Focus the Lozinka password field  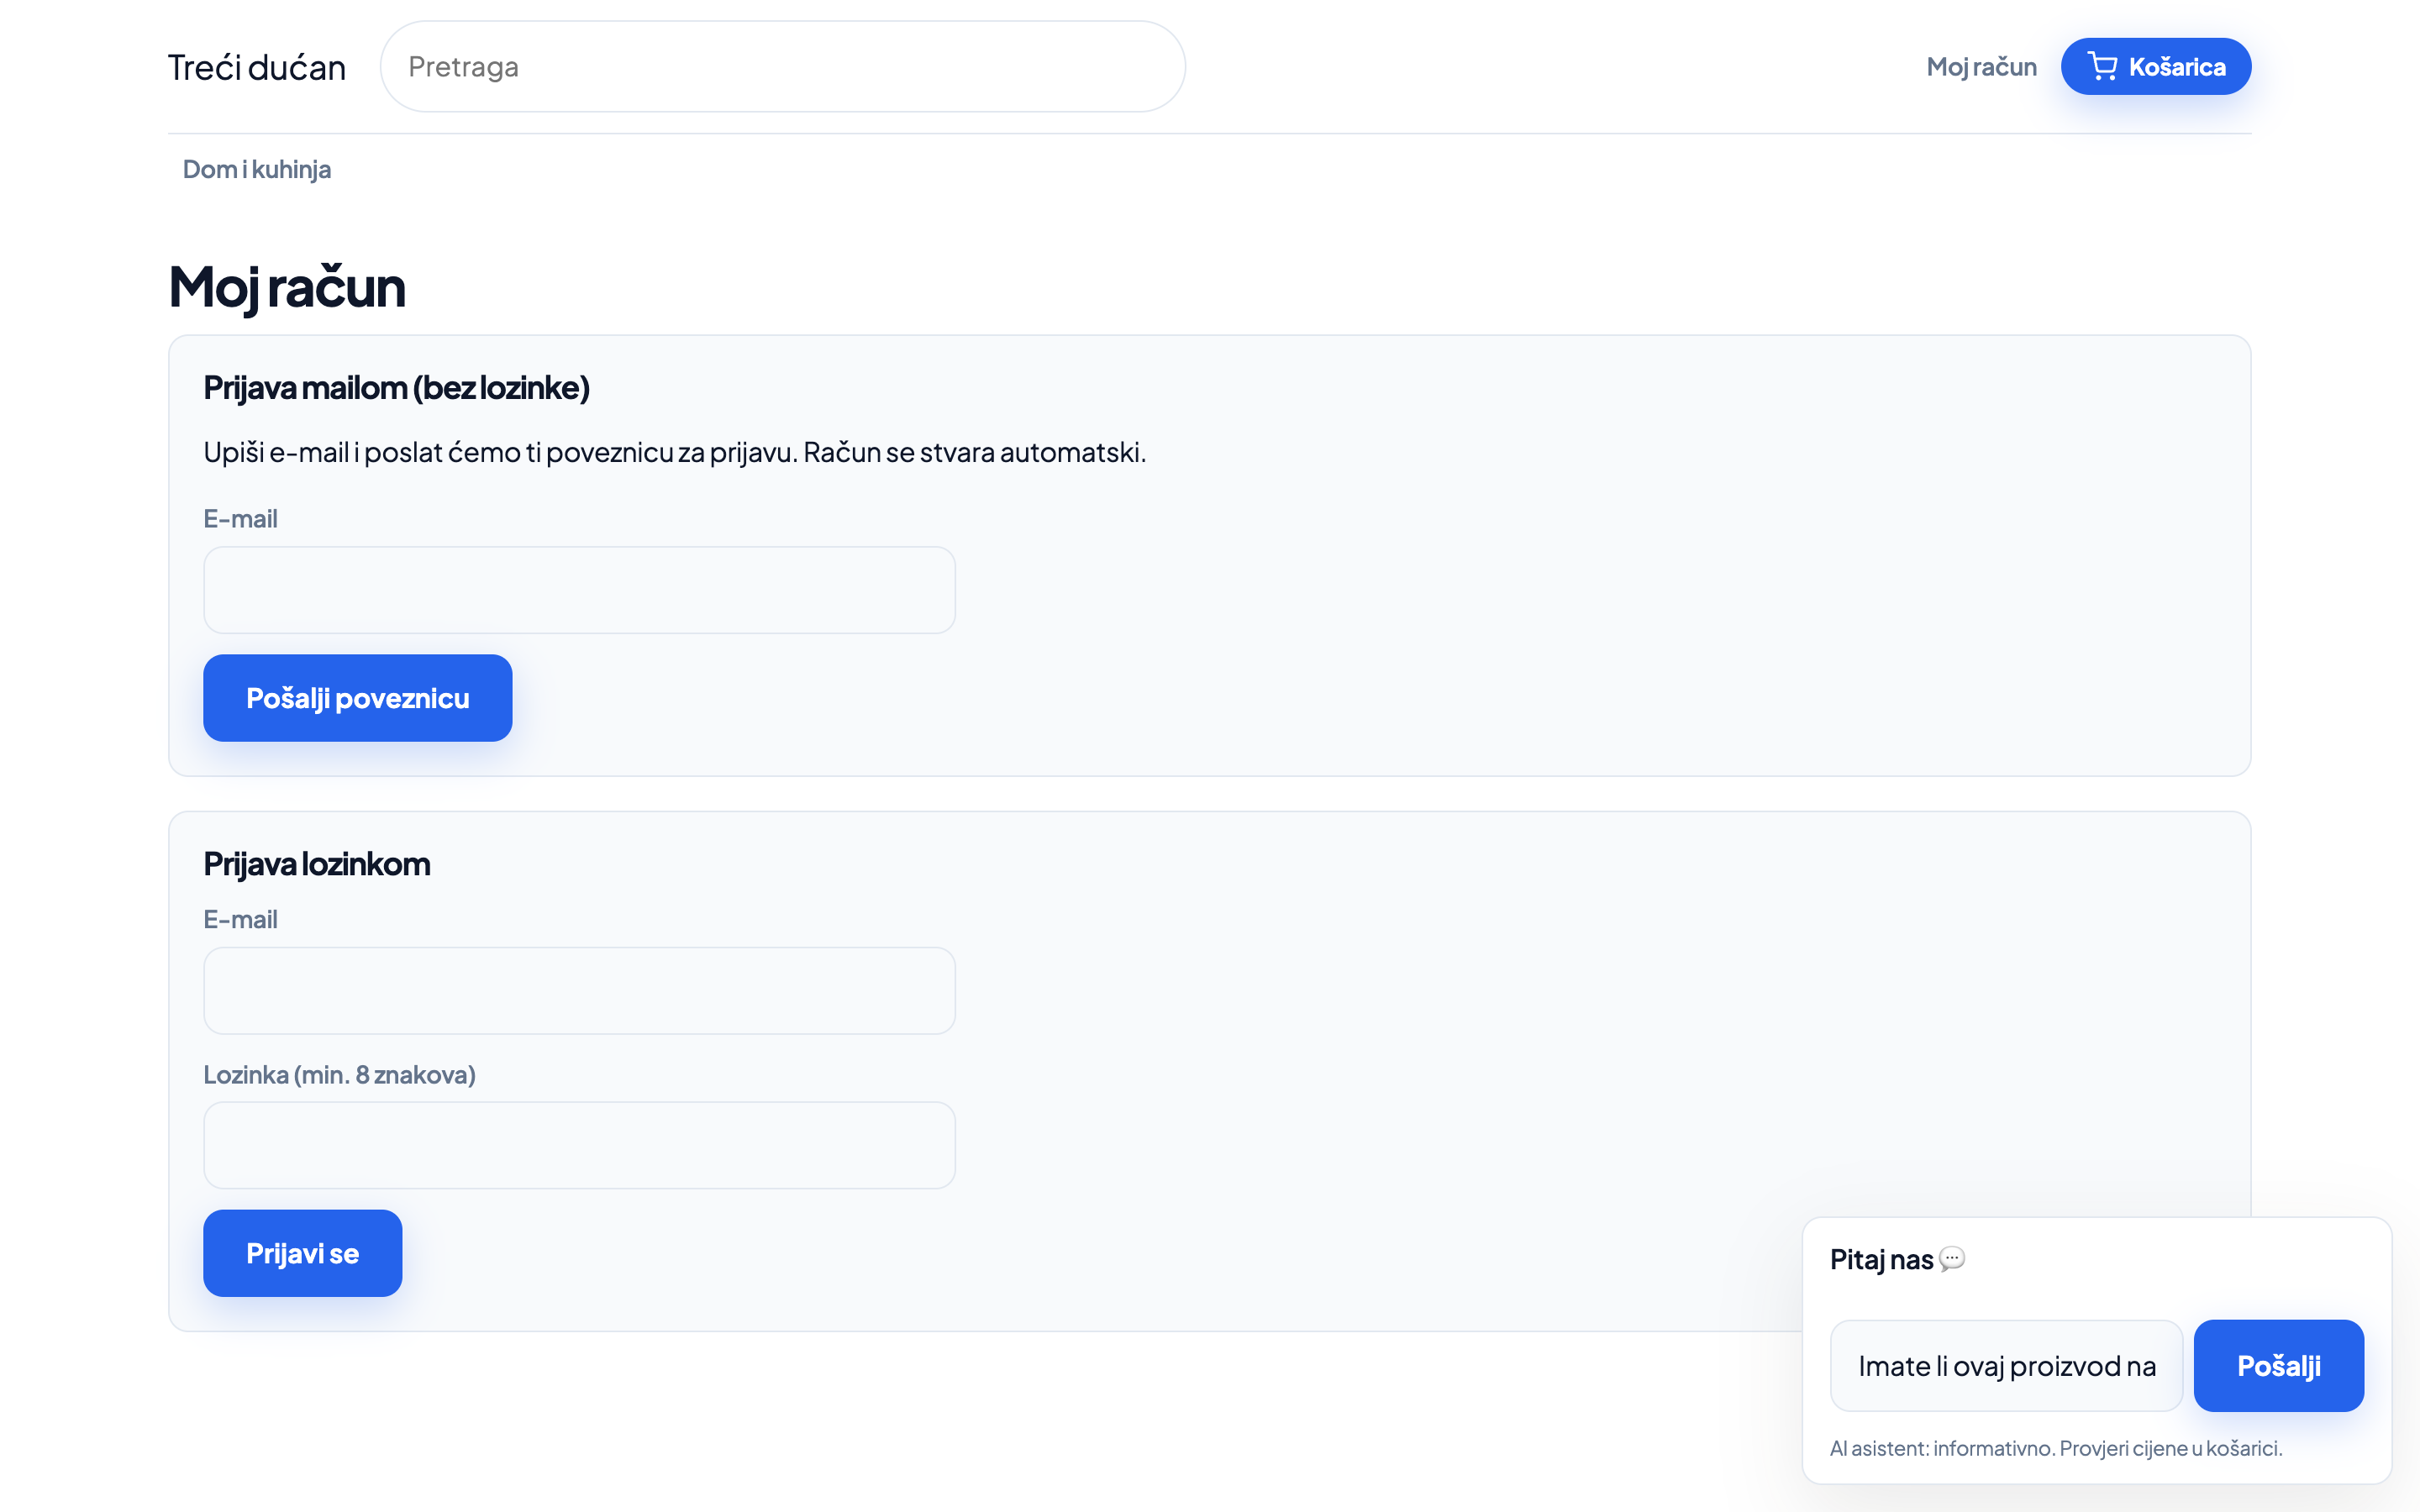pyautogui.click(x=579, y=1146)
